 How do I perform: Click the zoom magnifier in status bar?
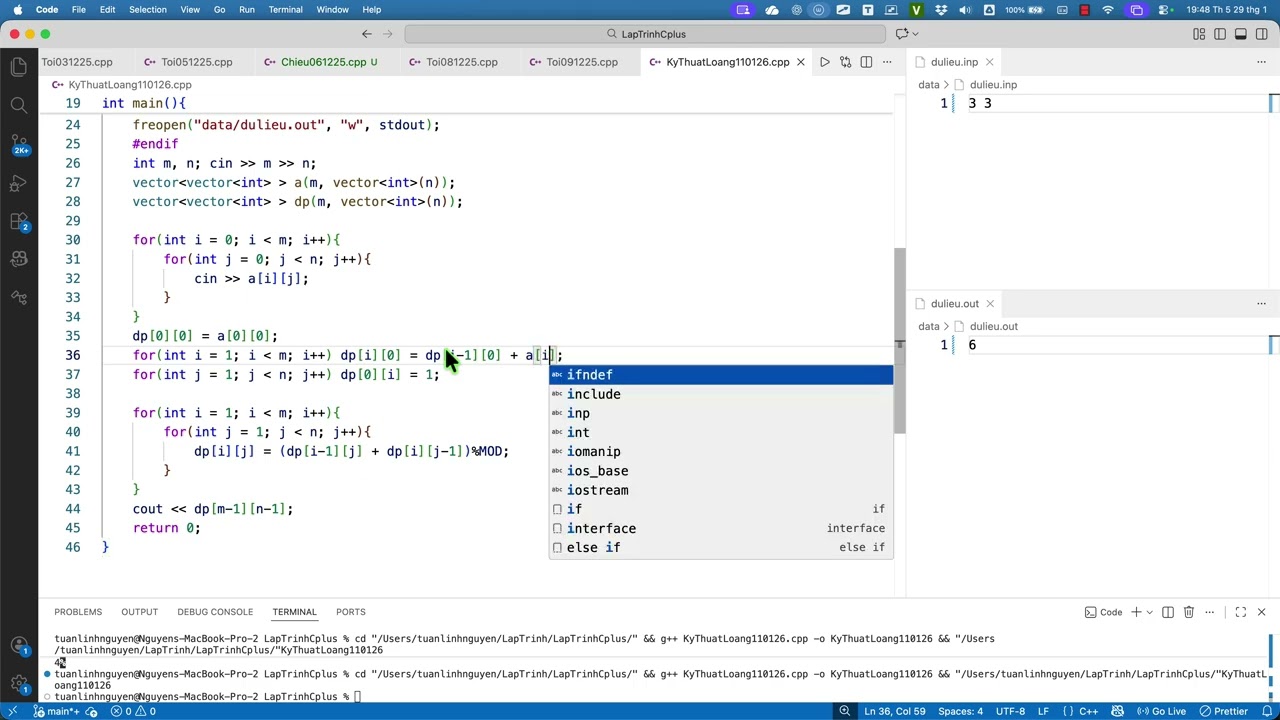(845, 711)
